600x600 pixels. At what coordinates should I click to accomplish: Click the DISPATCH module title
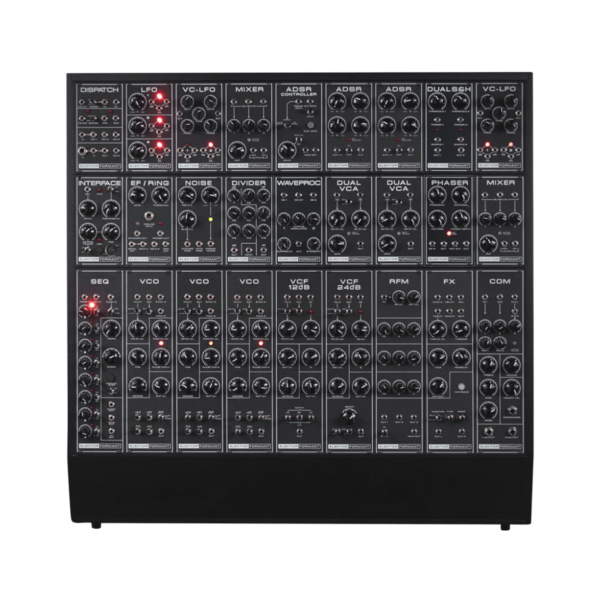(99, 90)
